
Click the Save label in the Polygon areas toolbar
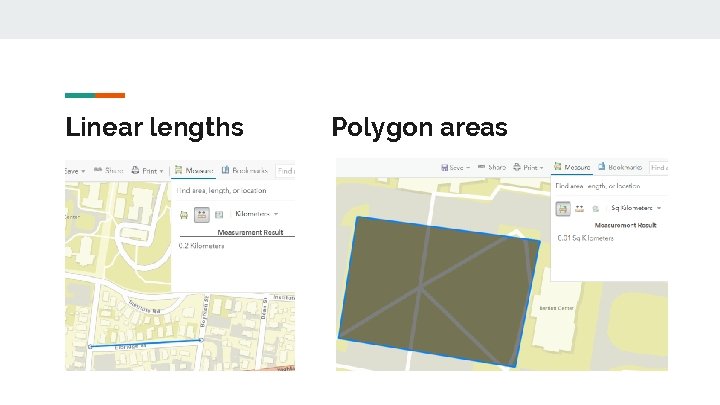(x=456, y=168)
